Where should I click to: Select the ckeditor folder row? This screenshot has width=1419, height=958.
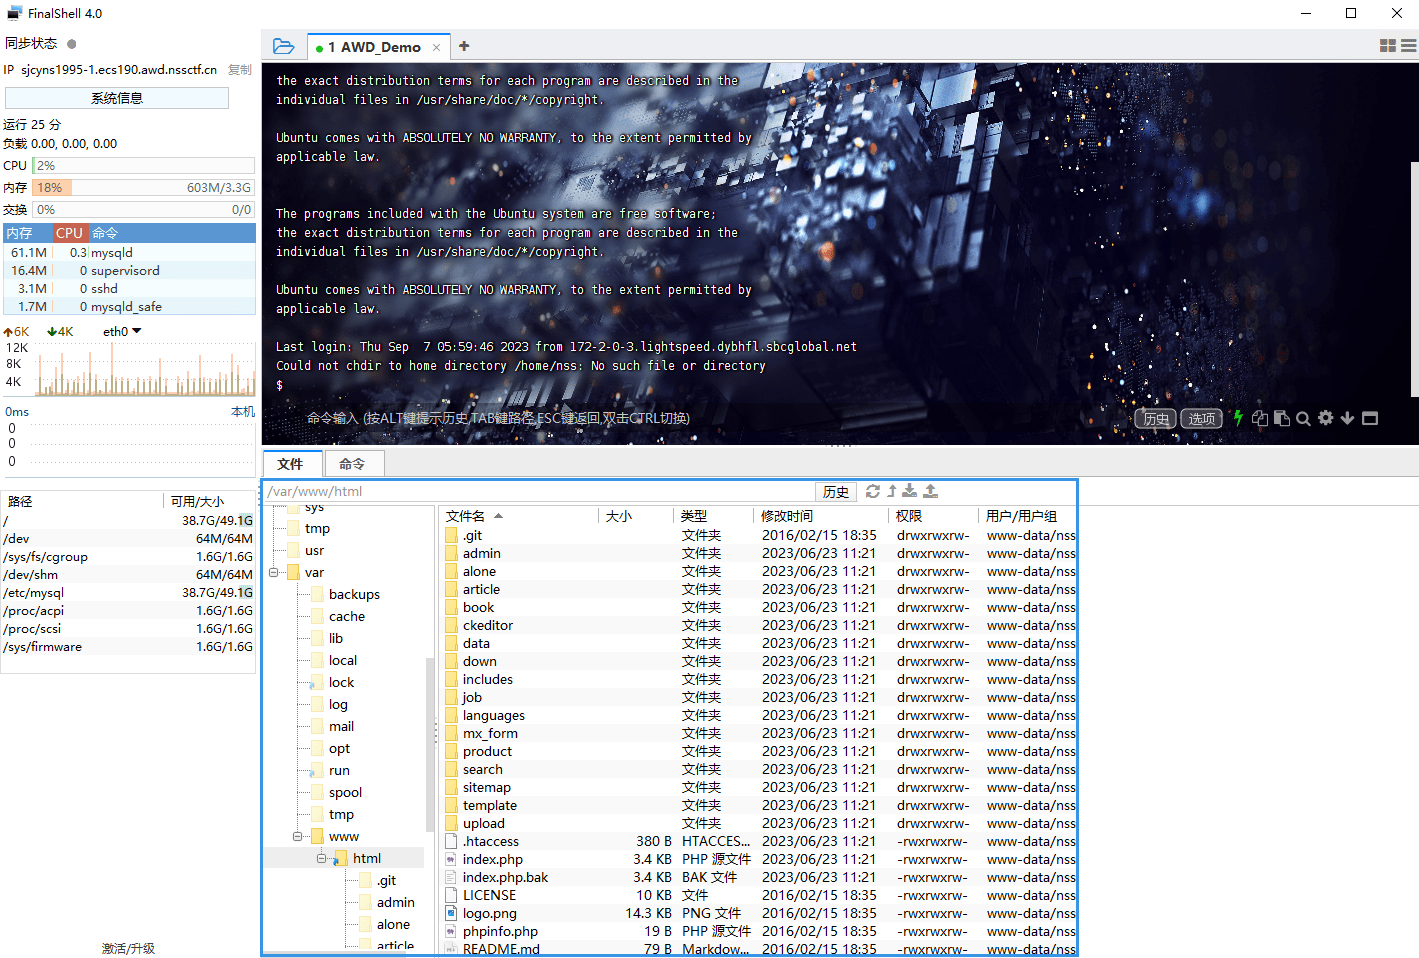coord(760,626)
